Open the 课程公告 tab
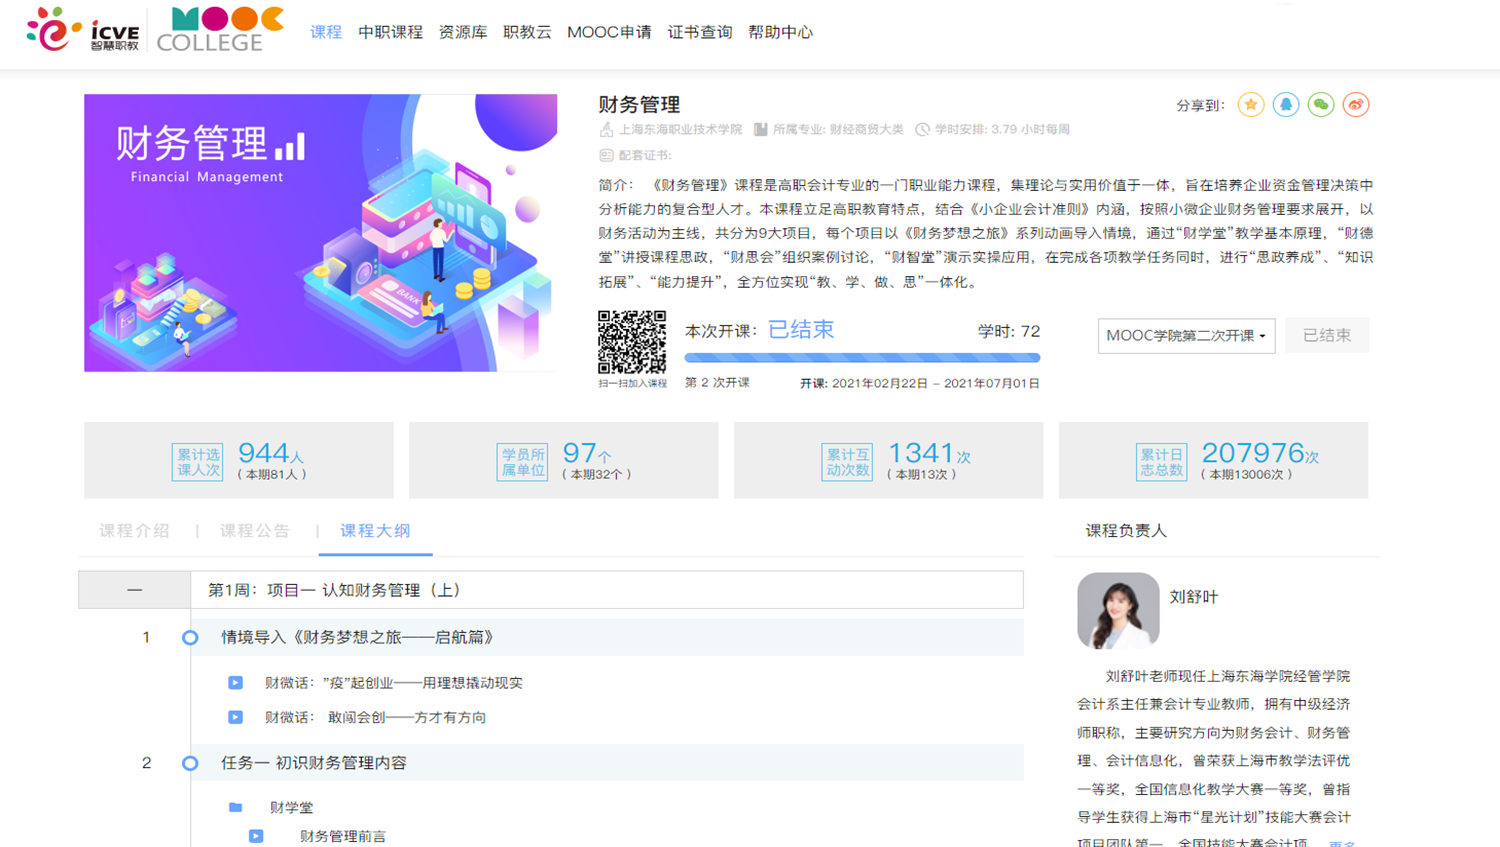The image size is (1500, 847). pos(255,531)
